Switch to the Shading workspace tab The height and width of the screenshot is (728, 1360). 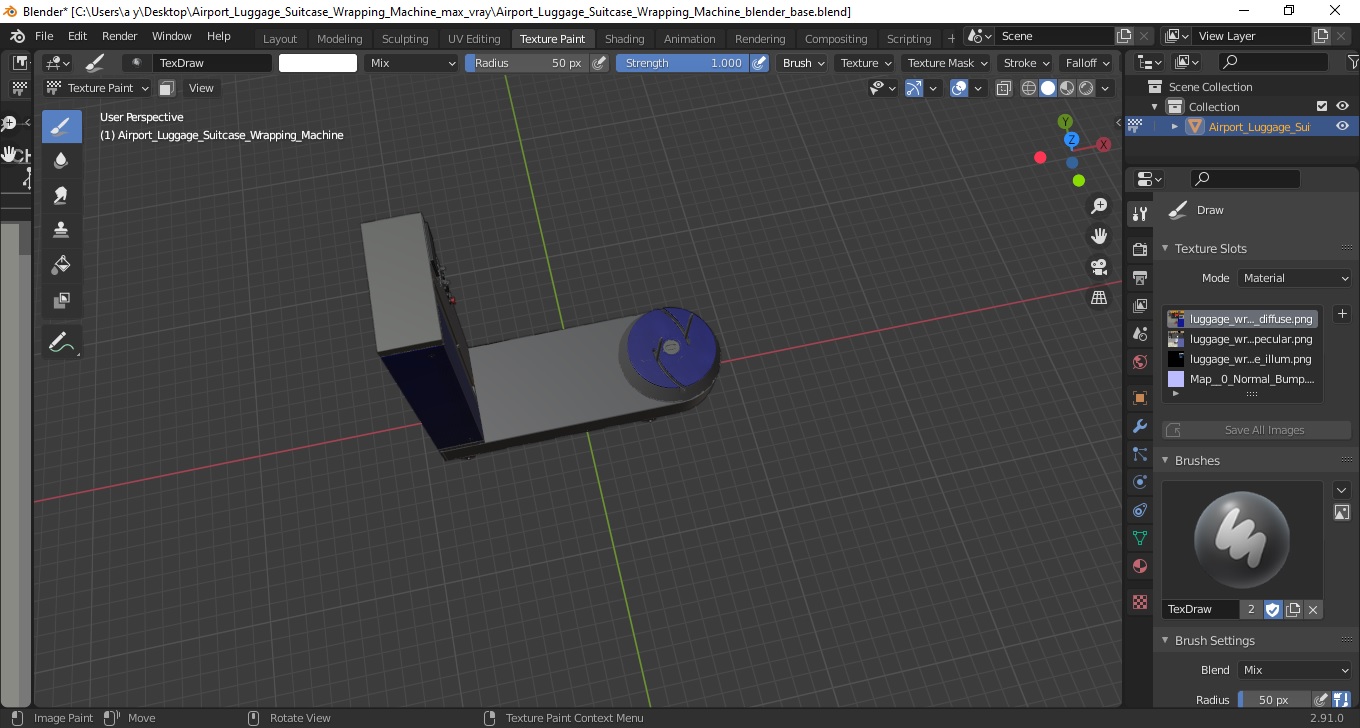pyautogui.click(x=624, y=39)
